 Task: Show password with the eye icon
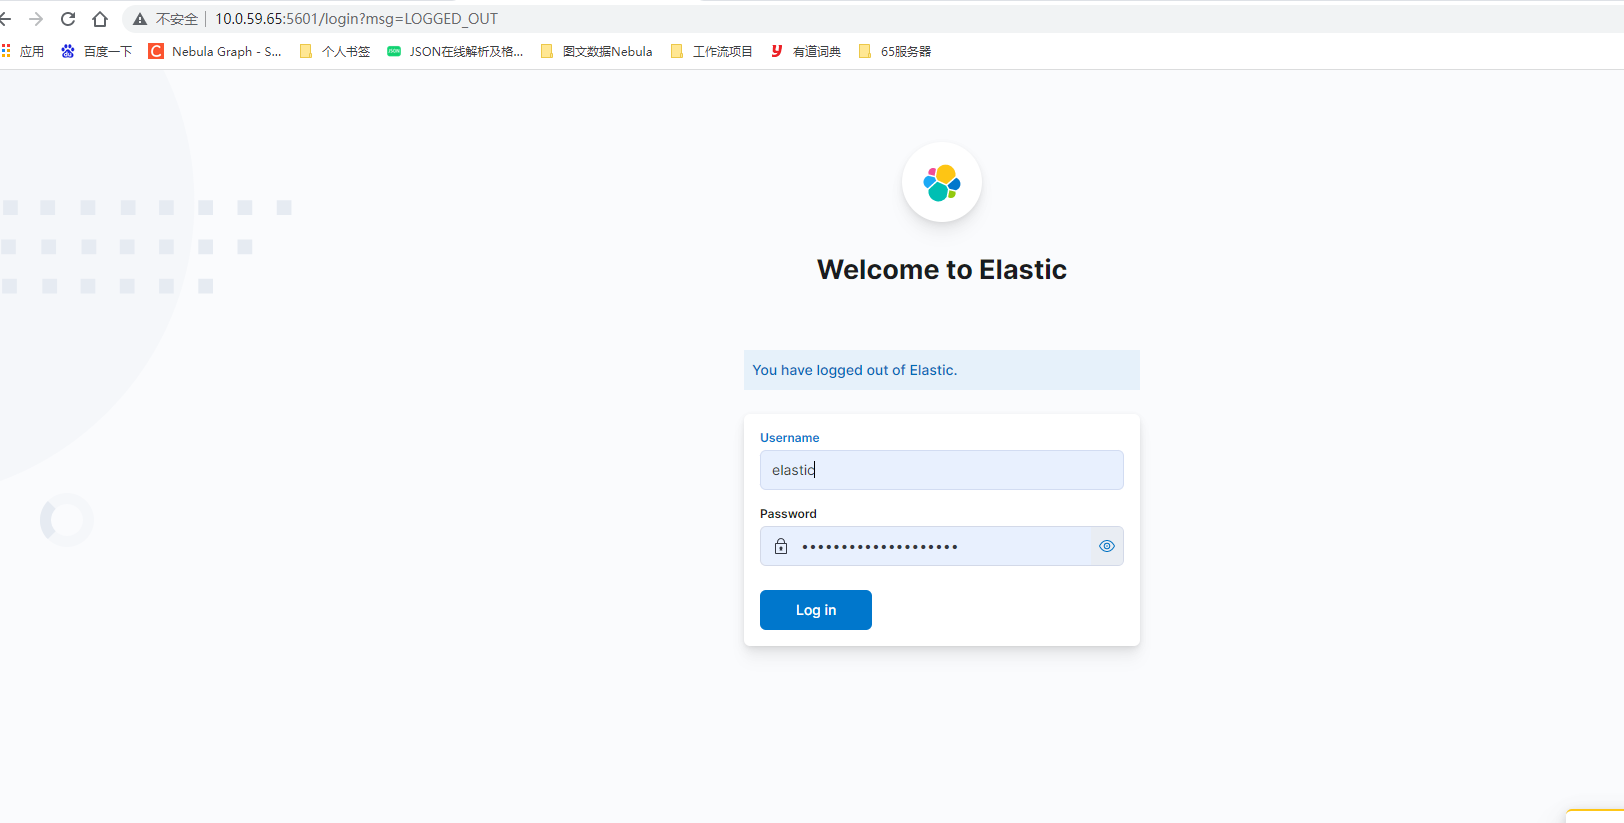1107,546
